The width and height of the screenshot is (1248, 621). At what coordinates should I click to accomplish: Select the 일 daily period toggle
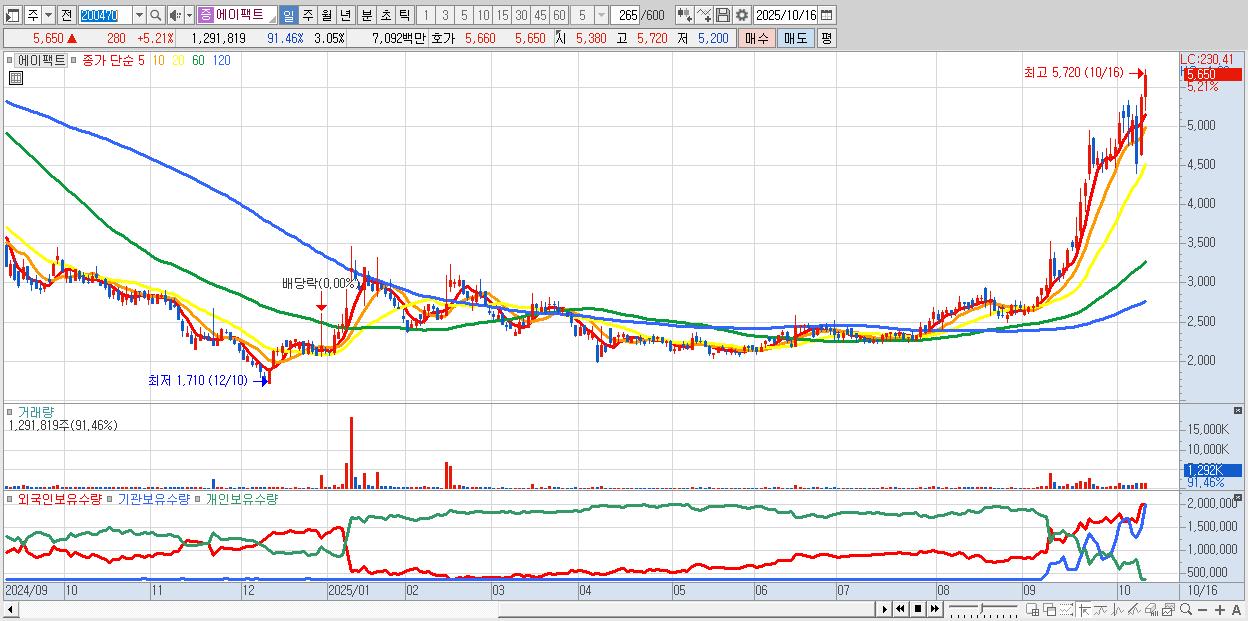288,15
